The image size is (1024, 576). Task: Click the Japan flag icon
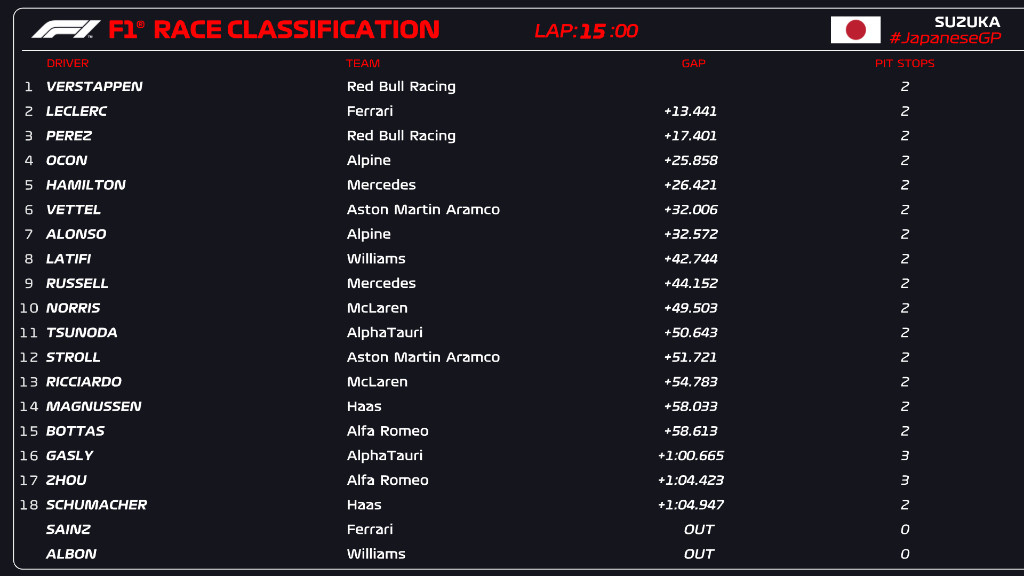click(x=855, y=30)
